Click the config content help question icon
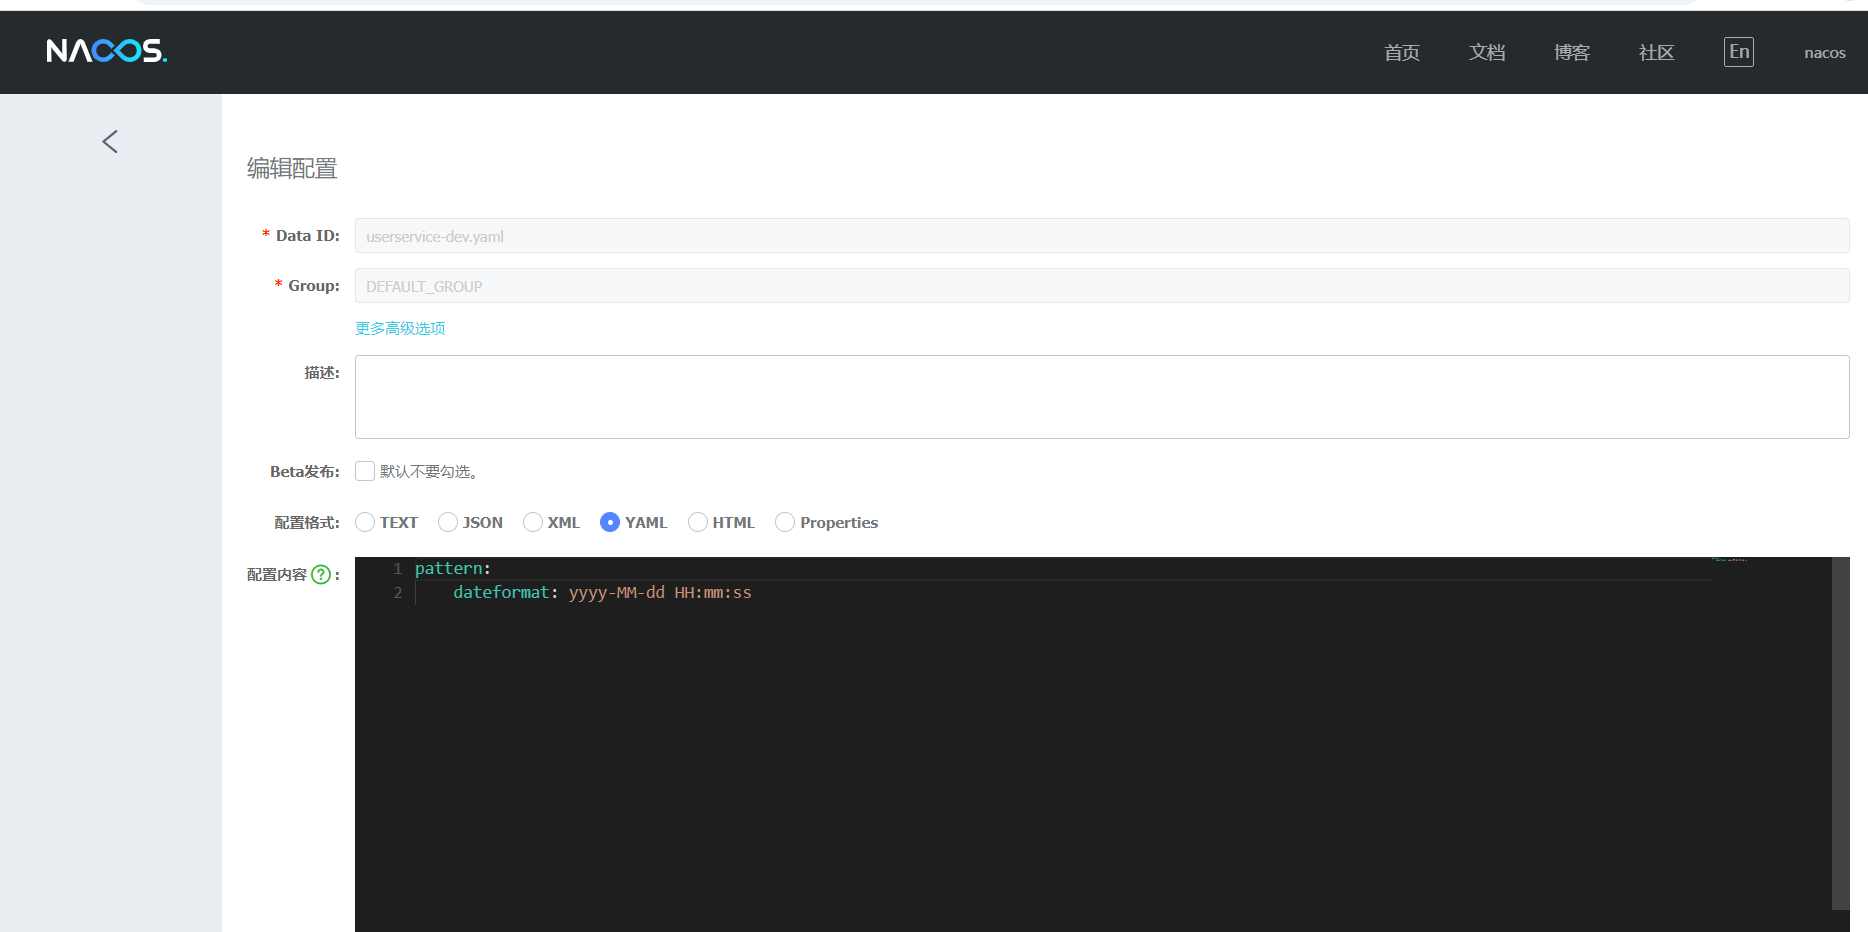 pos(321,575)
